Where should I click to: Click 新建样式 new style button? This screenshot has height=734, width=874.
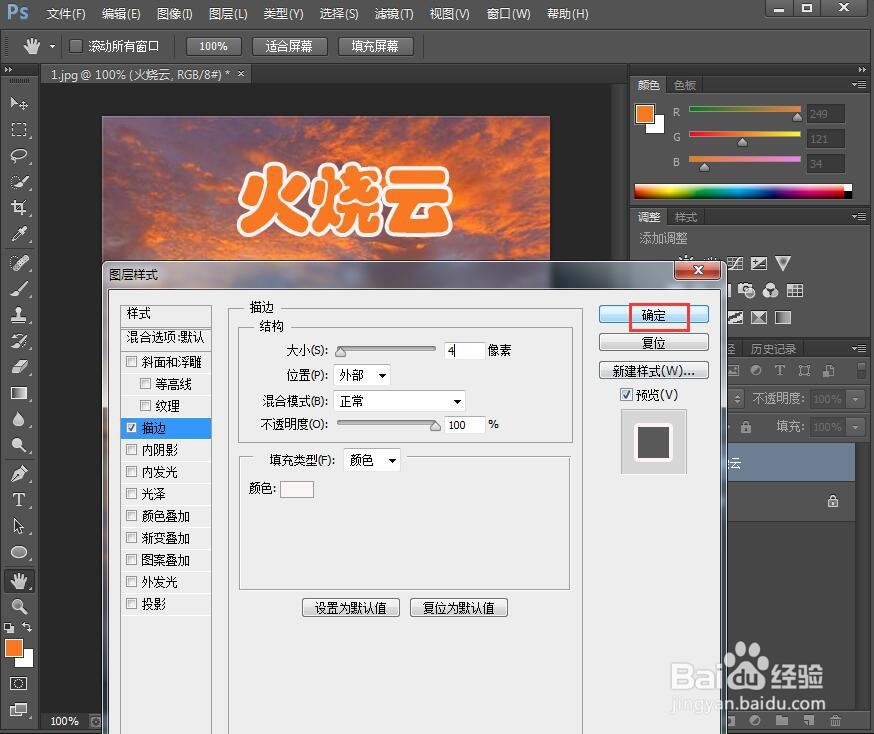(654, 371)
